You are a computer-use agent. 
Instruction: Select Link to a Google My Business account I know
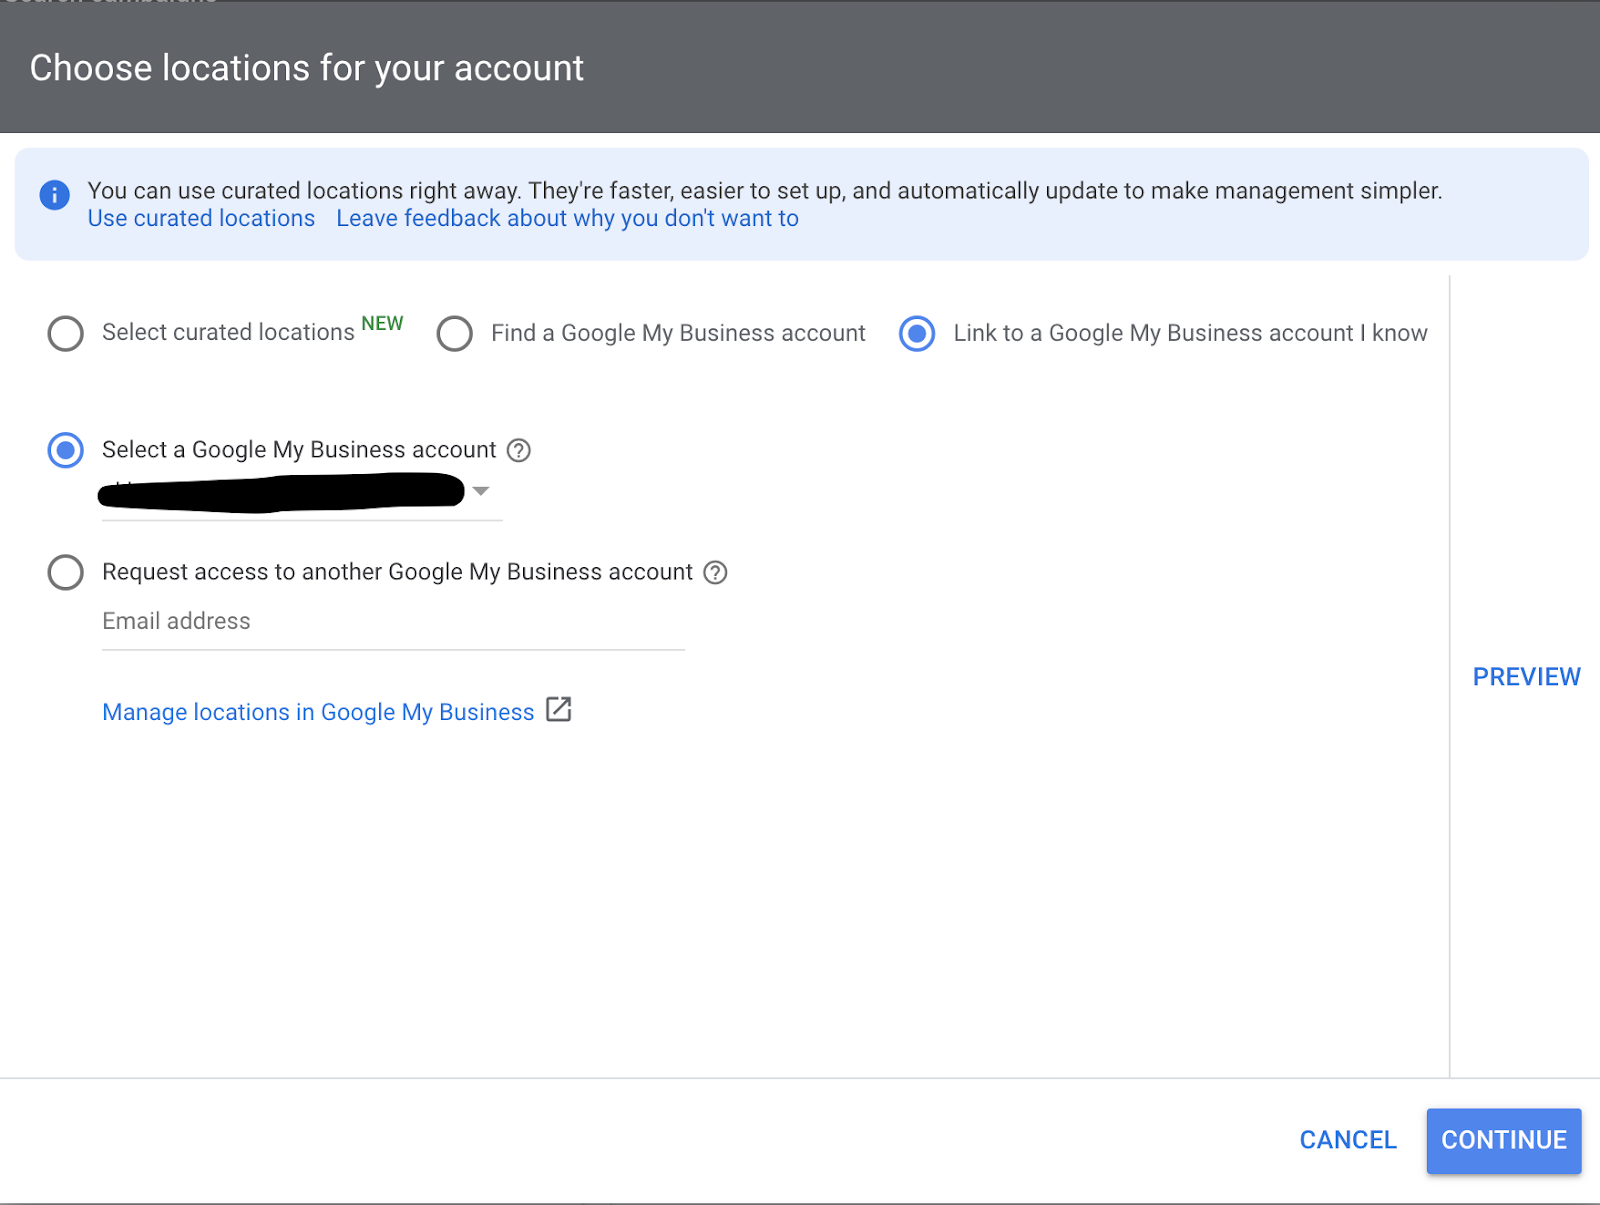[917, 333]
